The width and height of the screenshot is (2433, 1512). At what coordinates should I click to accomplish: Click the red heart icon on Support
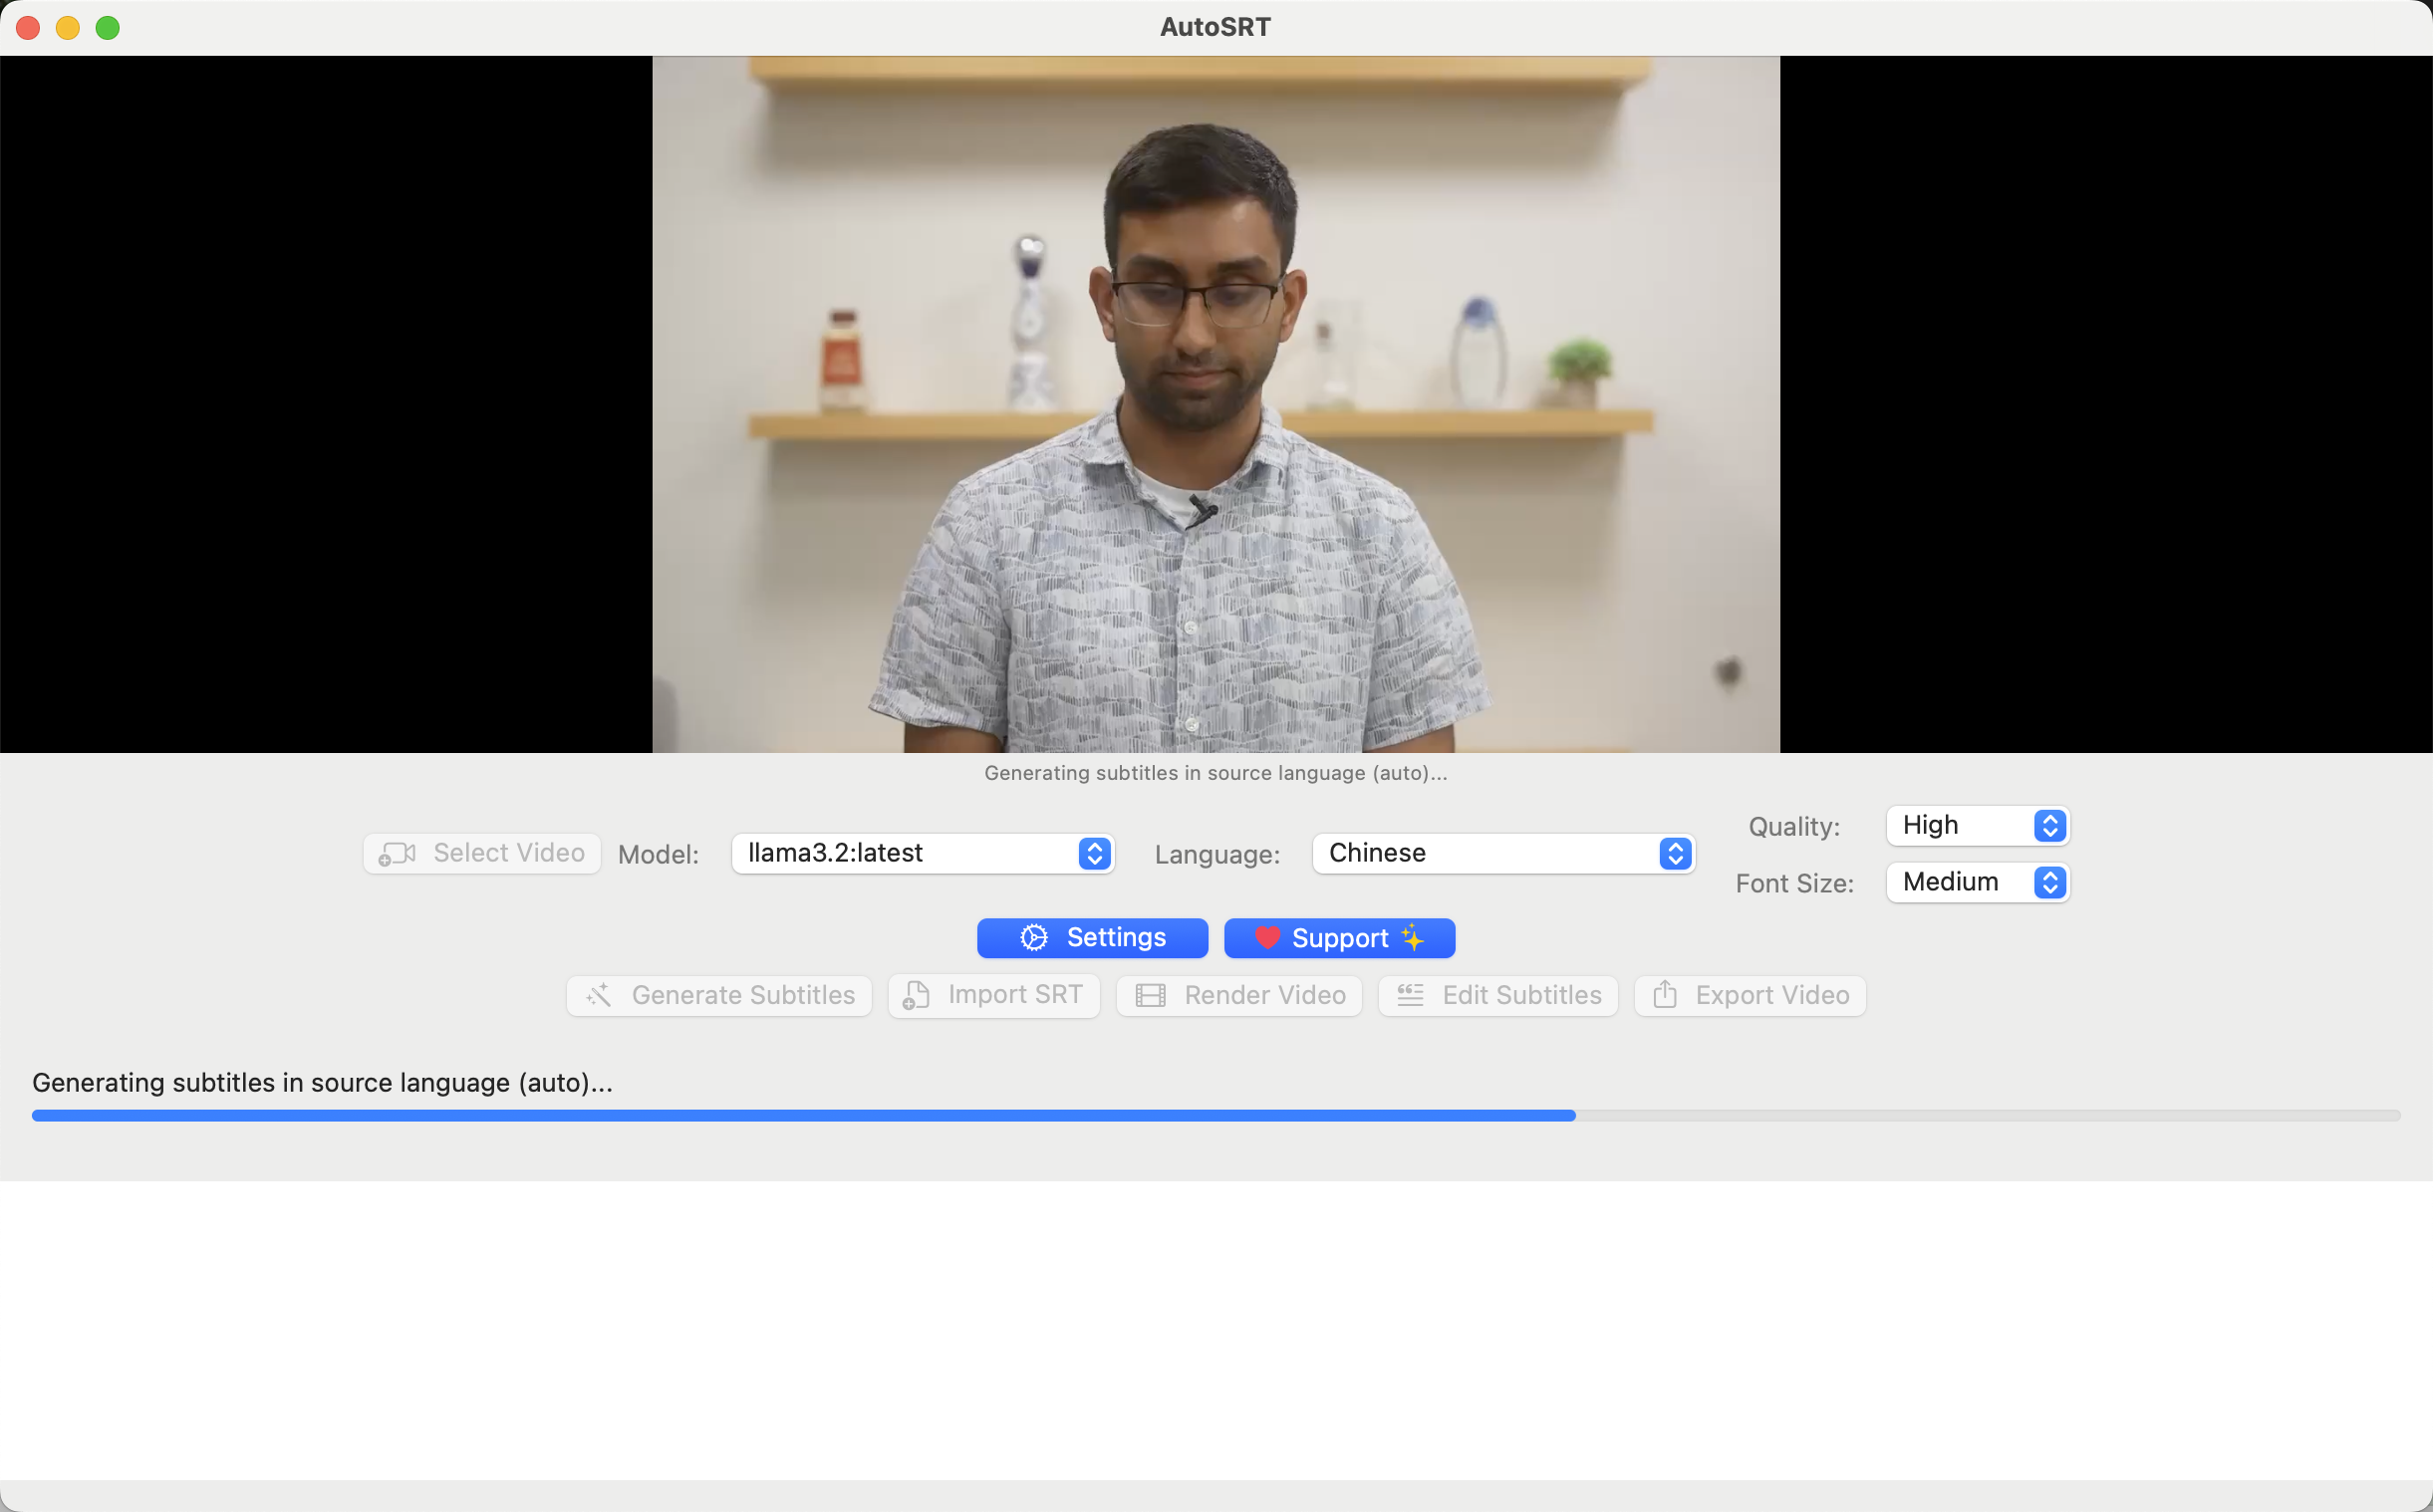[1267, 938]
